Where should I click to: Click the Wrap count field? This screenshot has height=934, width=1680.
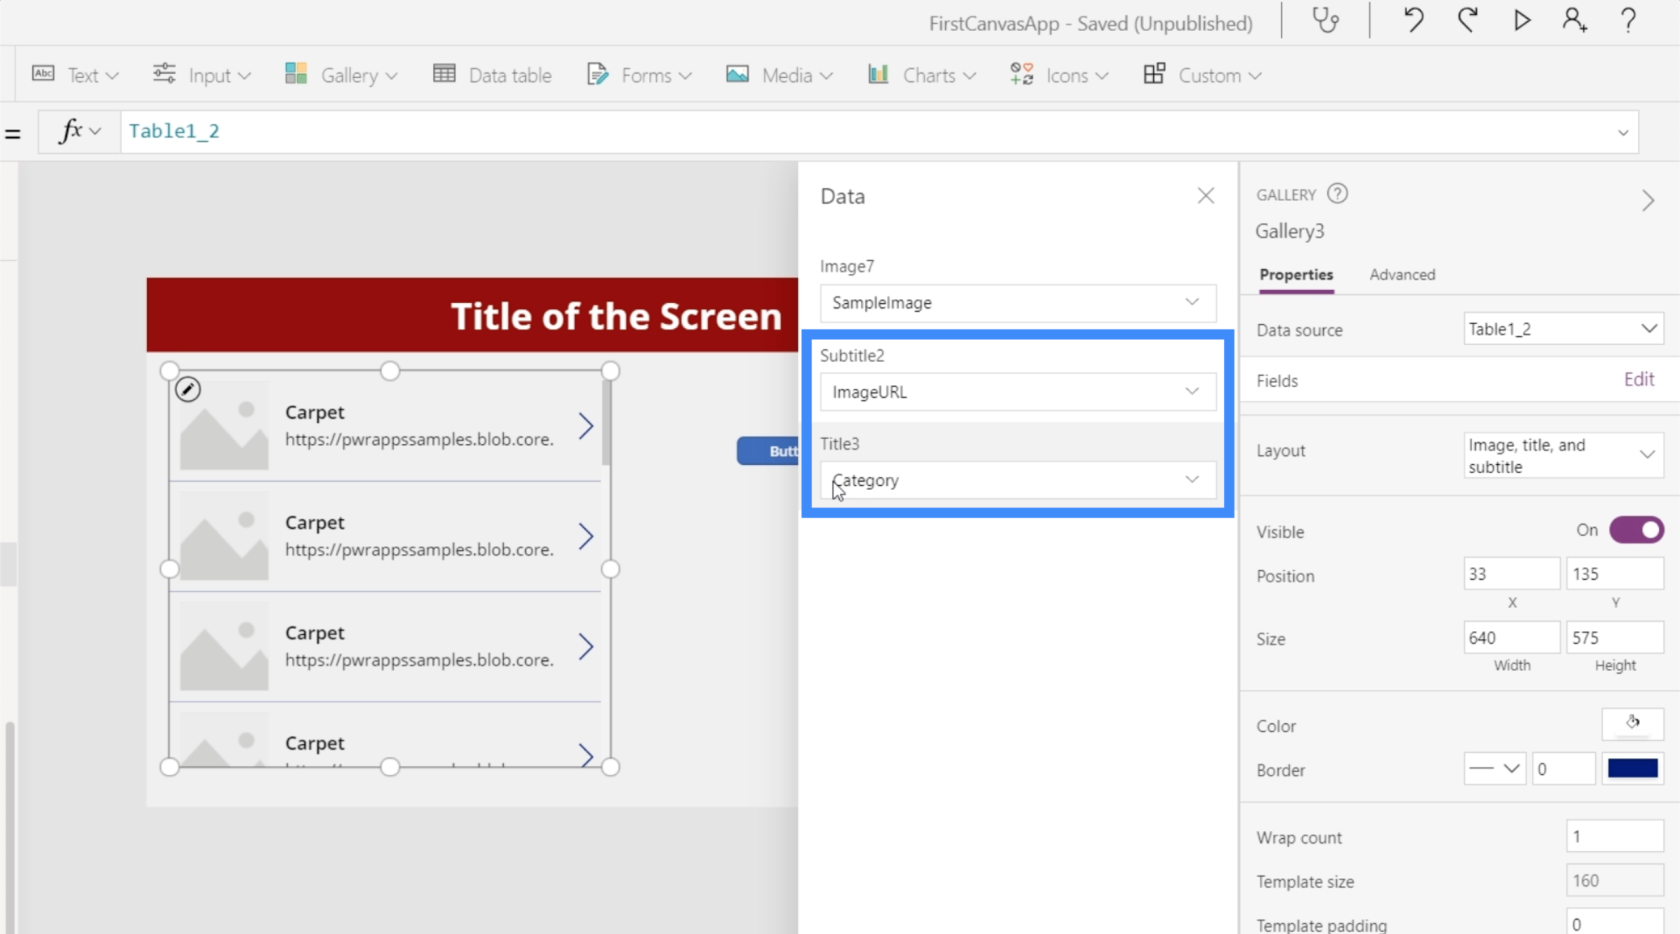pyautogui.click(x=1614, y=837)
